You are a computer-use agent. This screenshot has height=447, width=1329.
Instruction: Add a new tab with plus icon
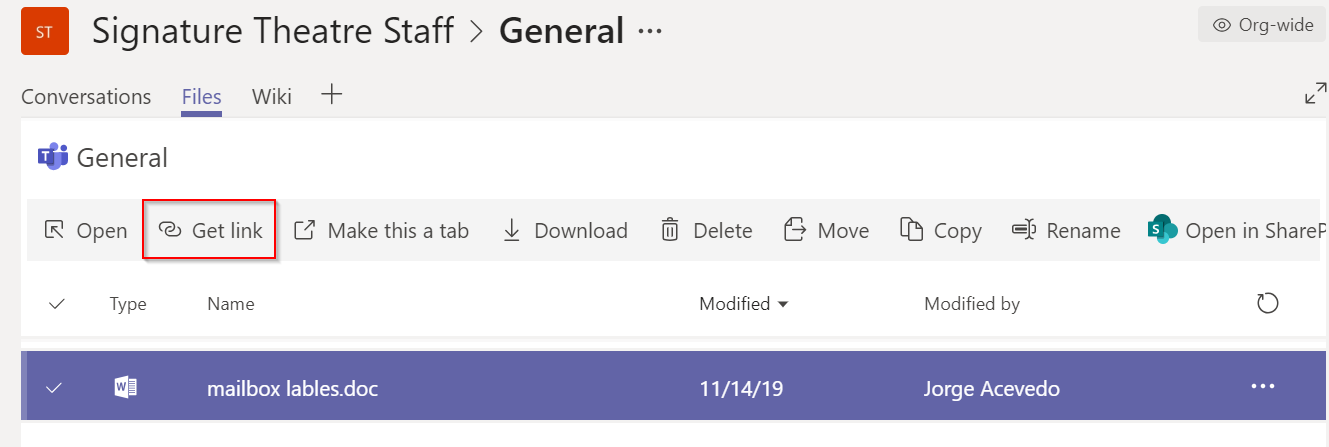click(331, 95)
